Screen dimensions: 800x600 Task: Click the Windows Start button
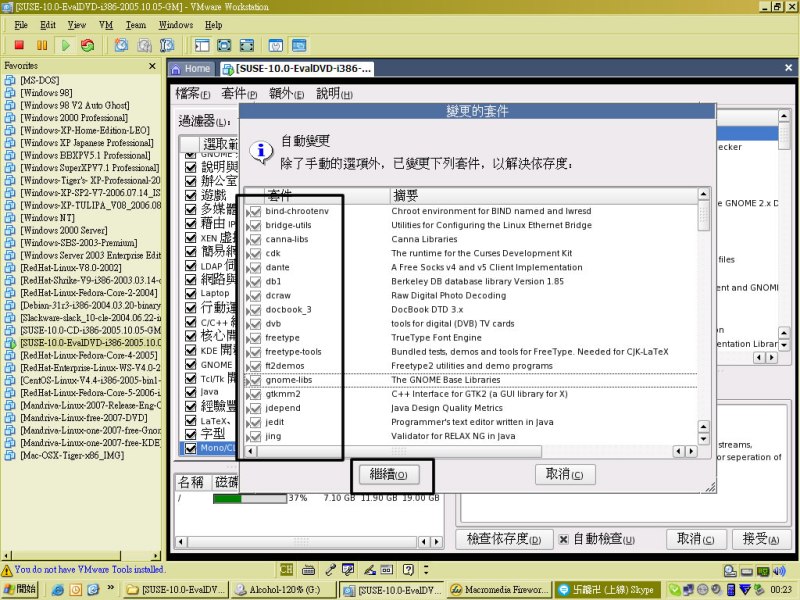click(19, 589)
